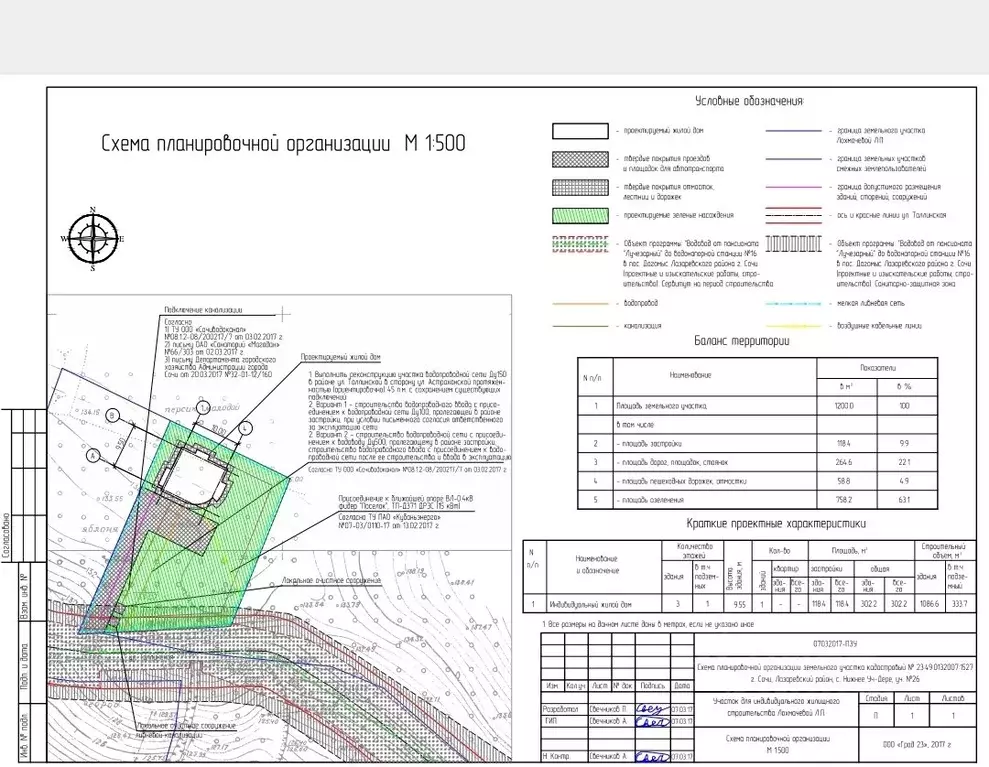
Task: Click the '264.6' roads area value
Action: [843, 462]
